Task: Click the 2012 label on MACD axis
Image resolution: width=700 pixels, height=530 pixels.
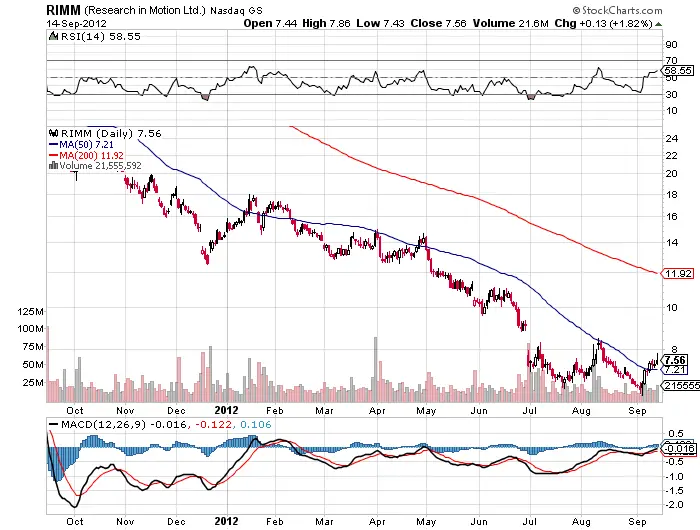Action: tap(226, 521)
